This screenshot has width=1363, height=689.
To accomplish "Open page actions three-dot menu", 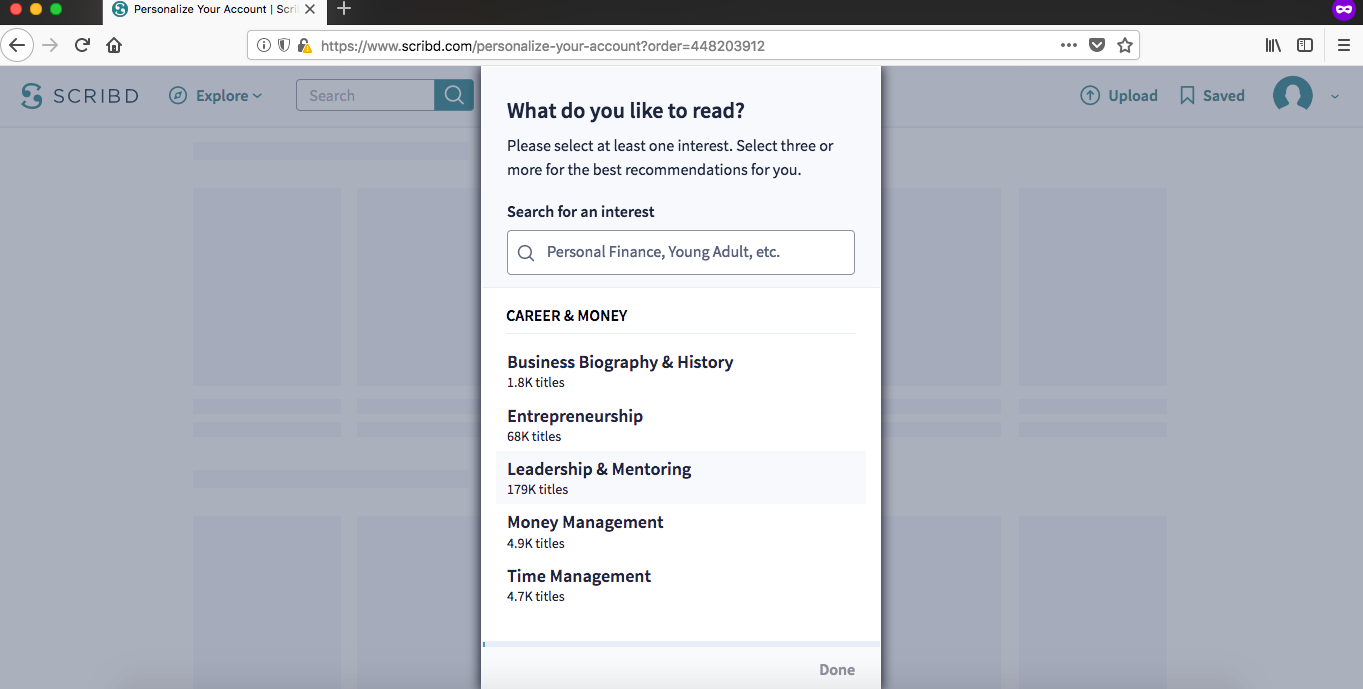I will [1069, 45].
